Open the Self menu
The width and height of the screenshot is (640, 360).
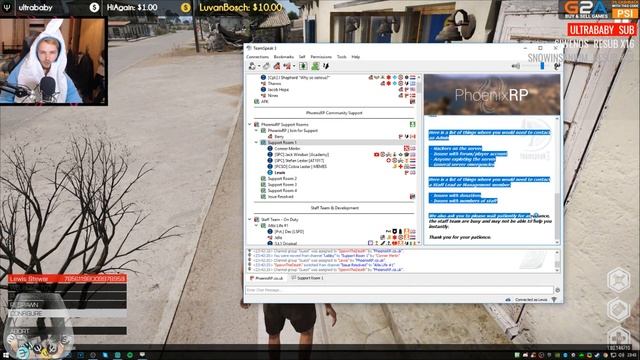click(x=302, y=57)
